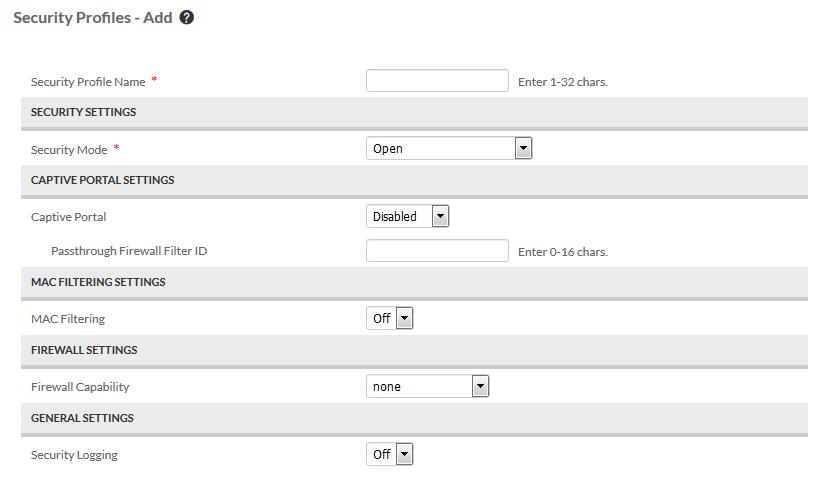Click the Security Logging label
This screenshot has height=482, width=837.
pos(74,455)
